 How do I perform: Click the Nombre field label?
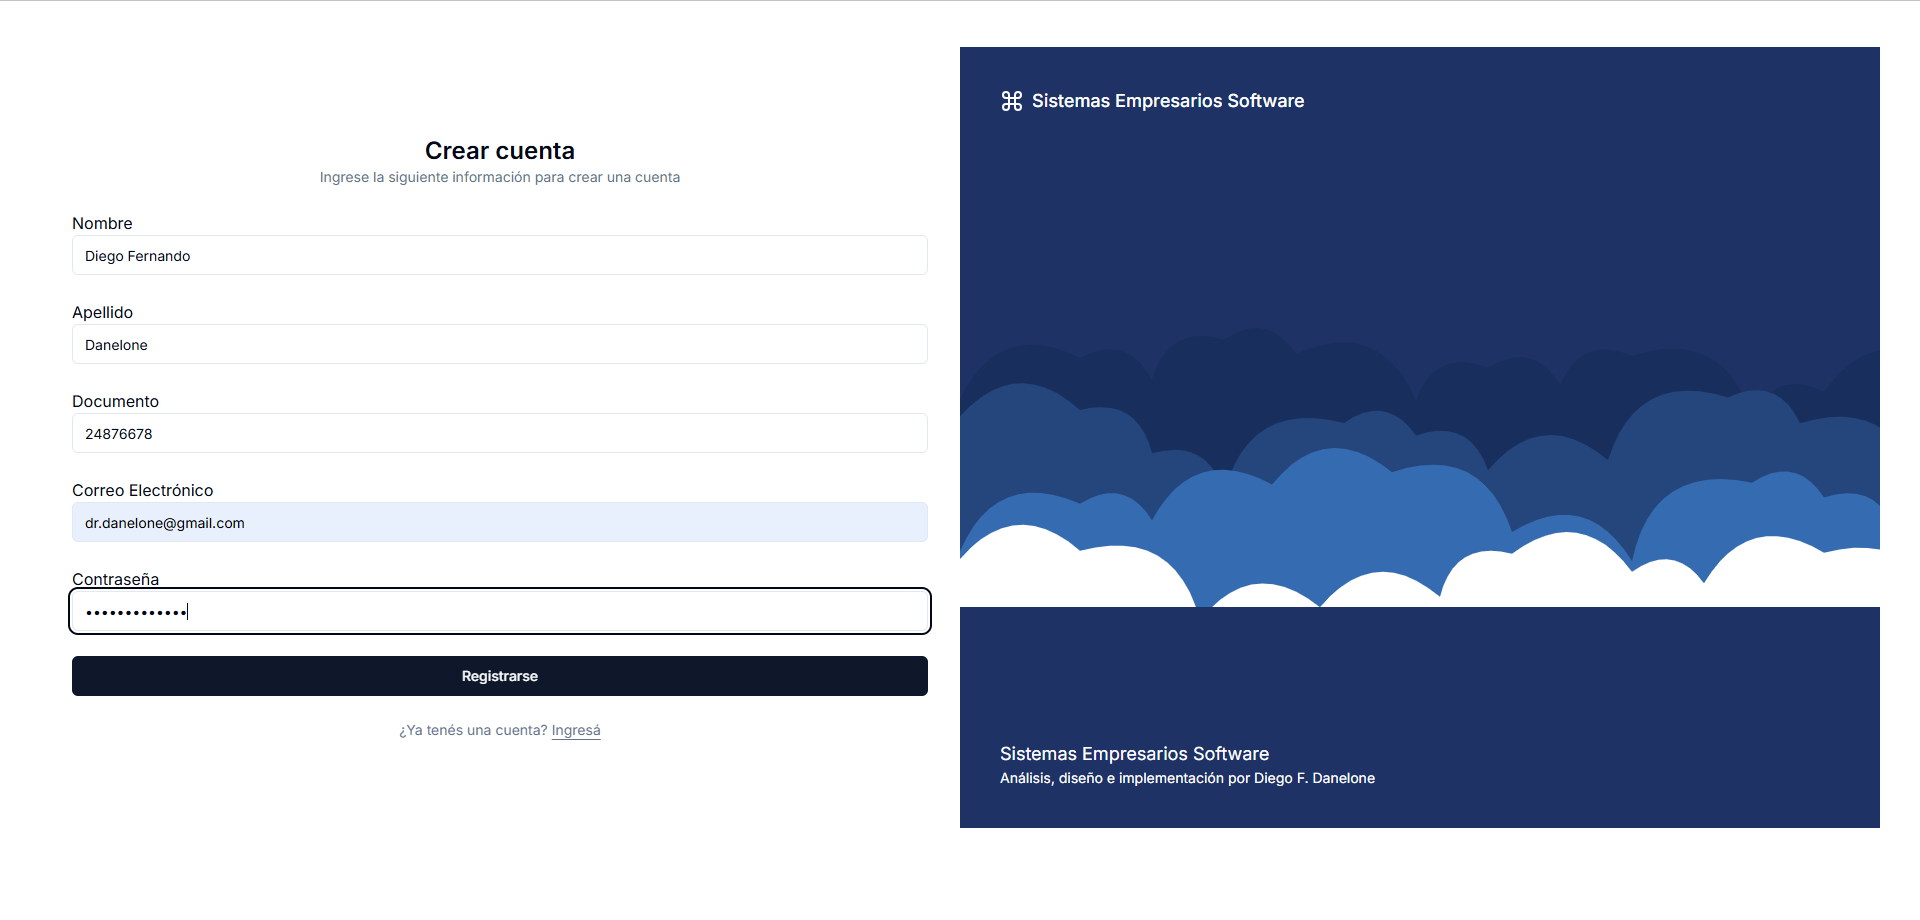coord(102,224)
